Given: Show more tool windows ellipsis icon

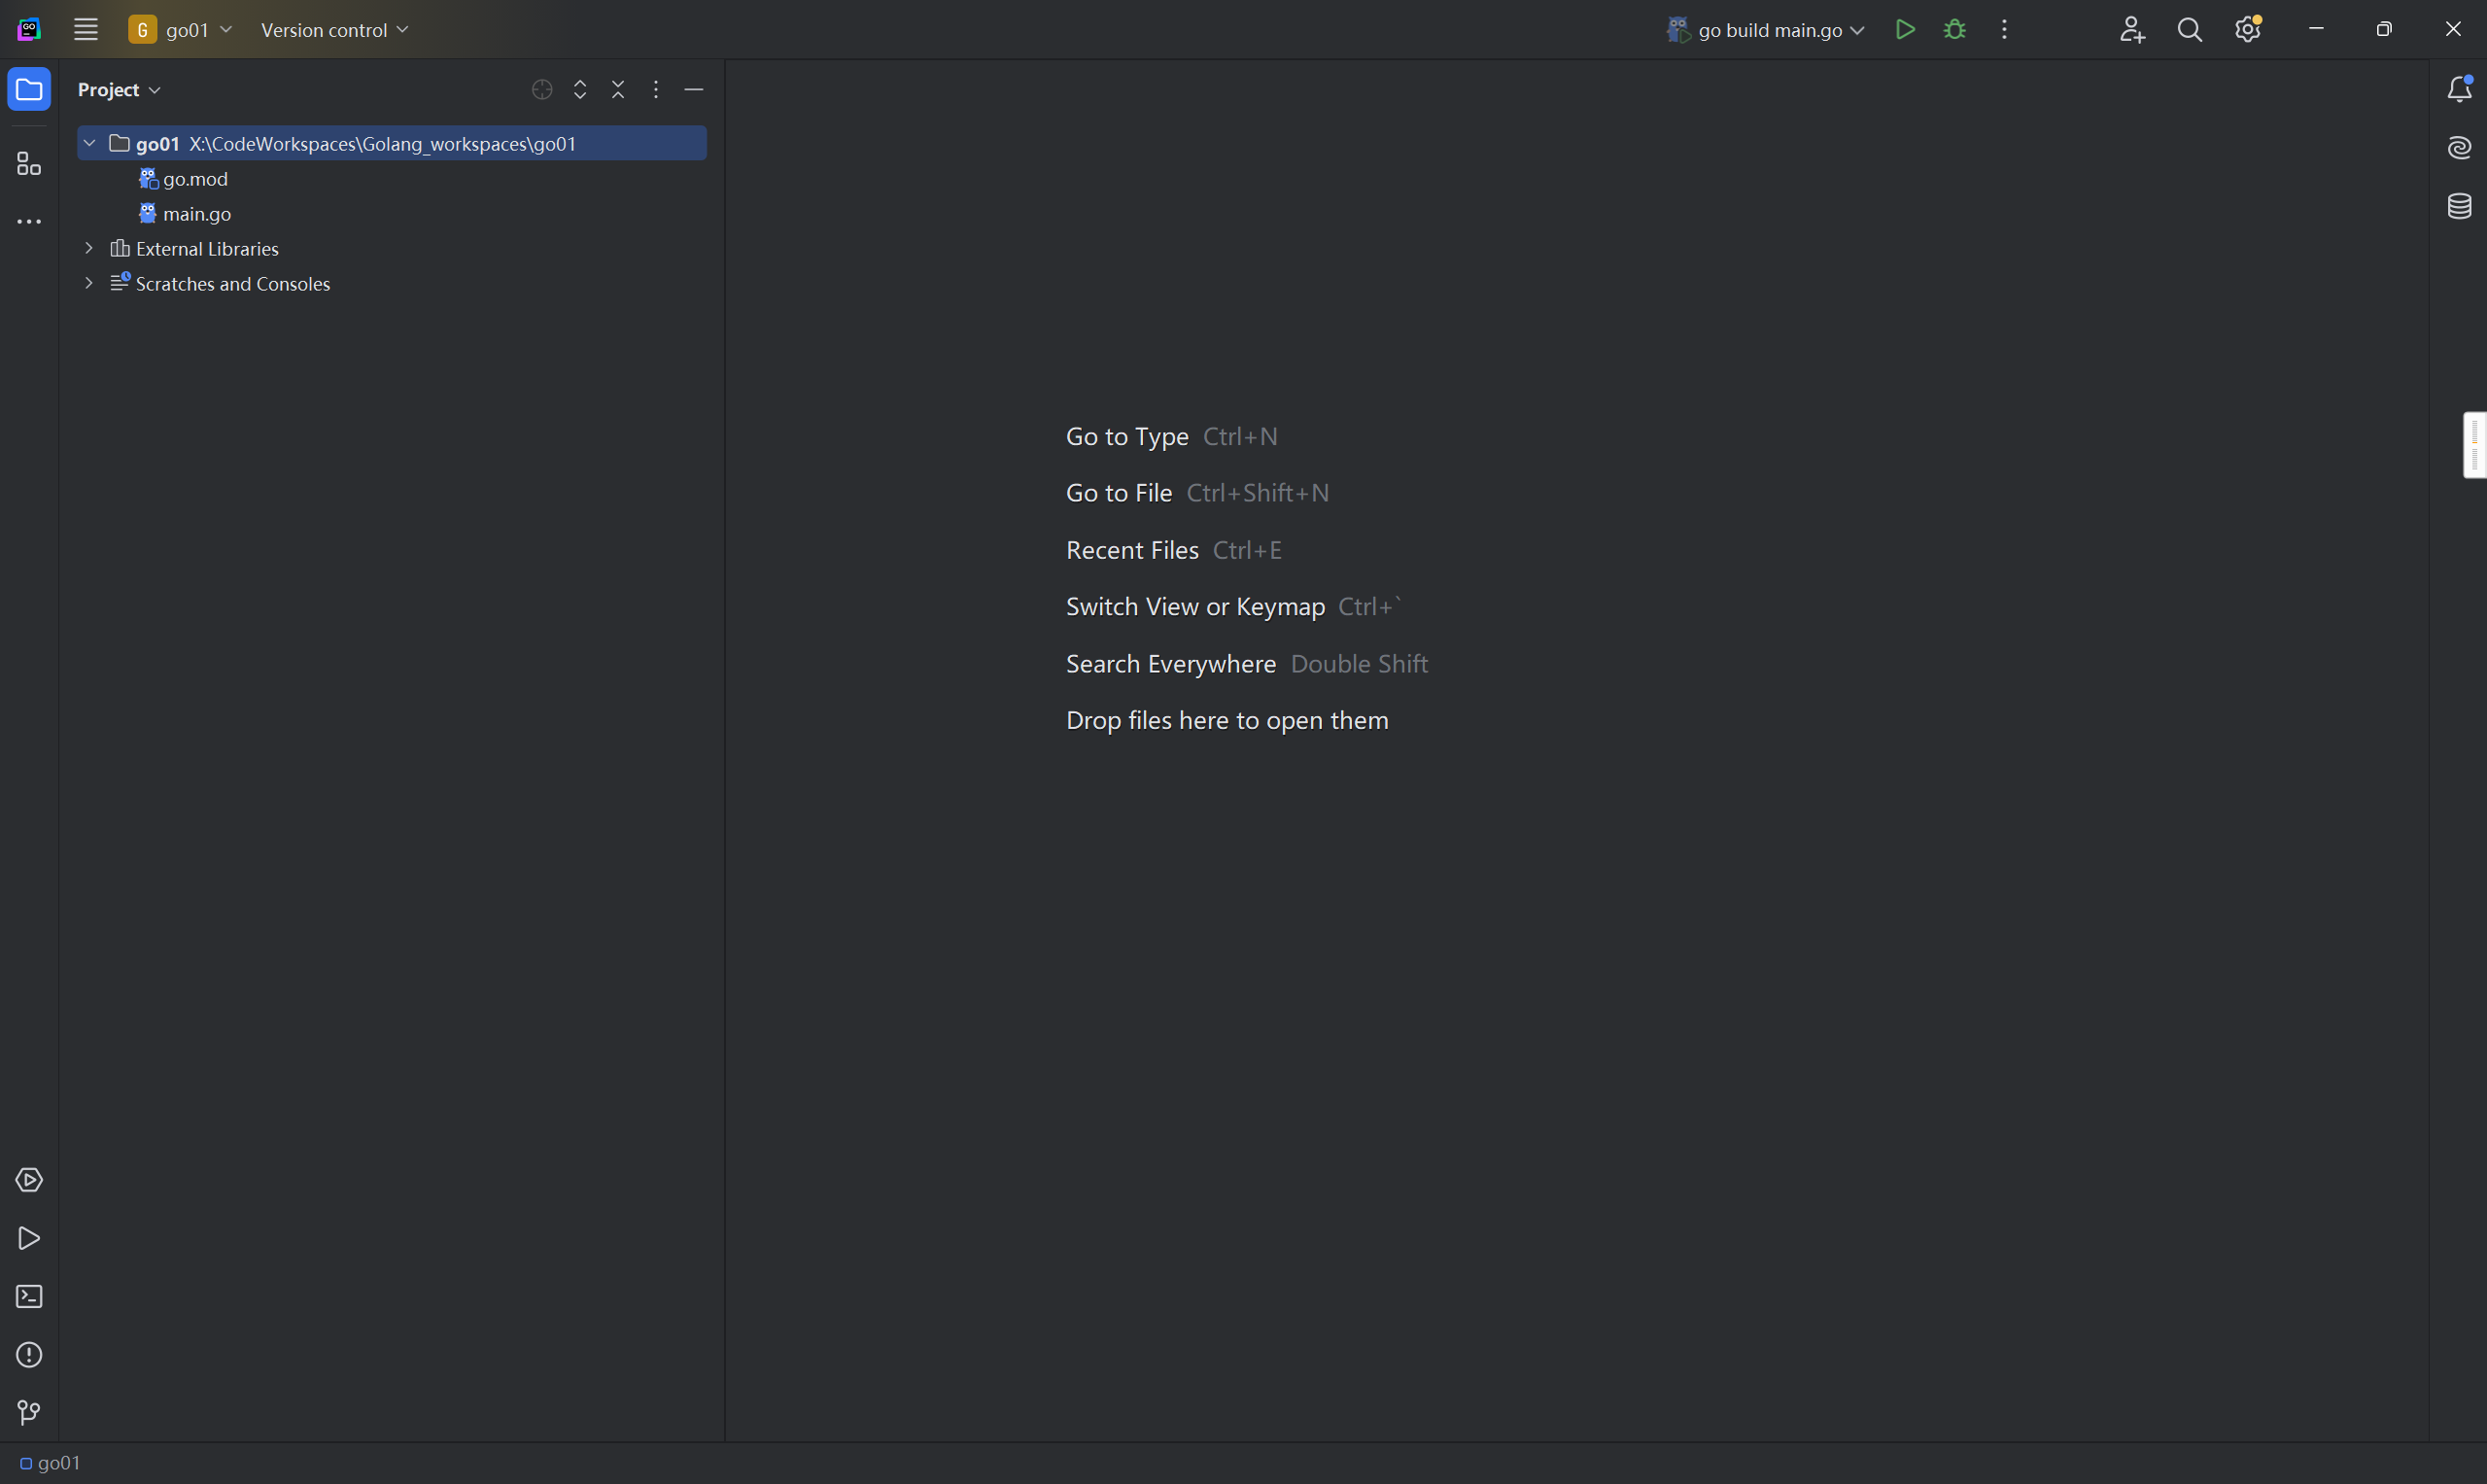Looking at the screenshot, I should tap(29, 221).
